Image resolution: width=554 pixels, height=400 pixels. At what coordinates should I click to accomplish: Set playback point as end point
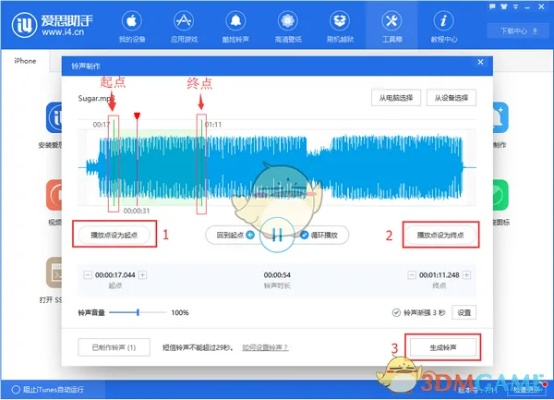tap(440, 235)
